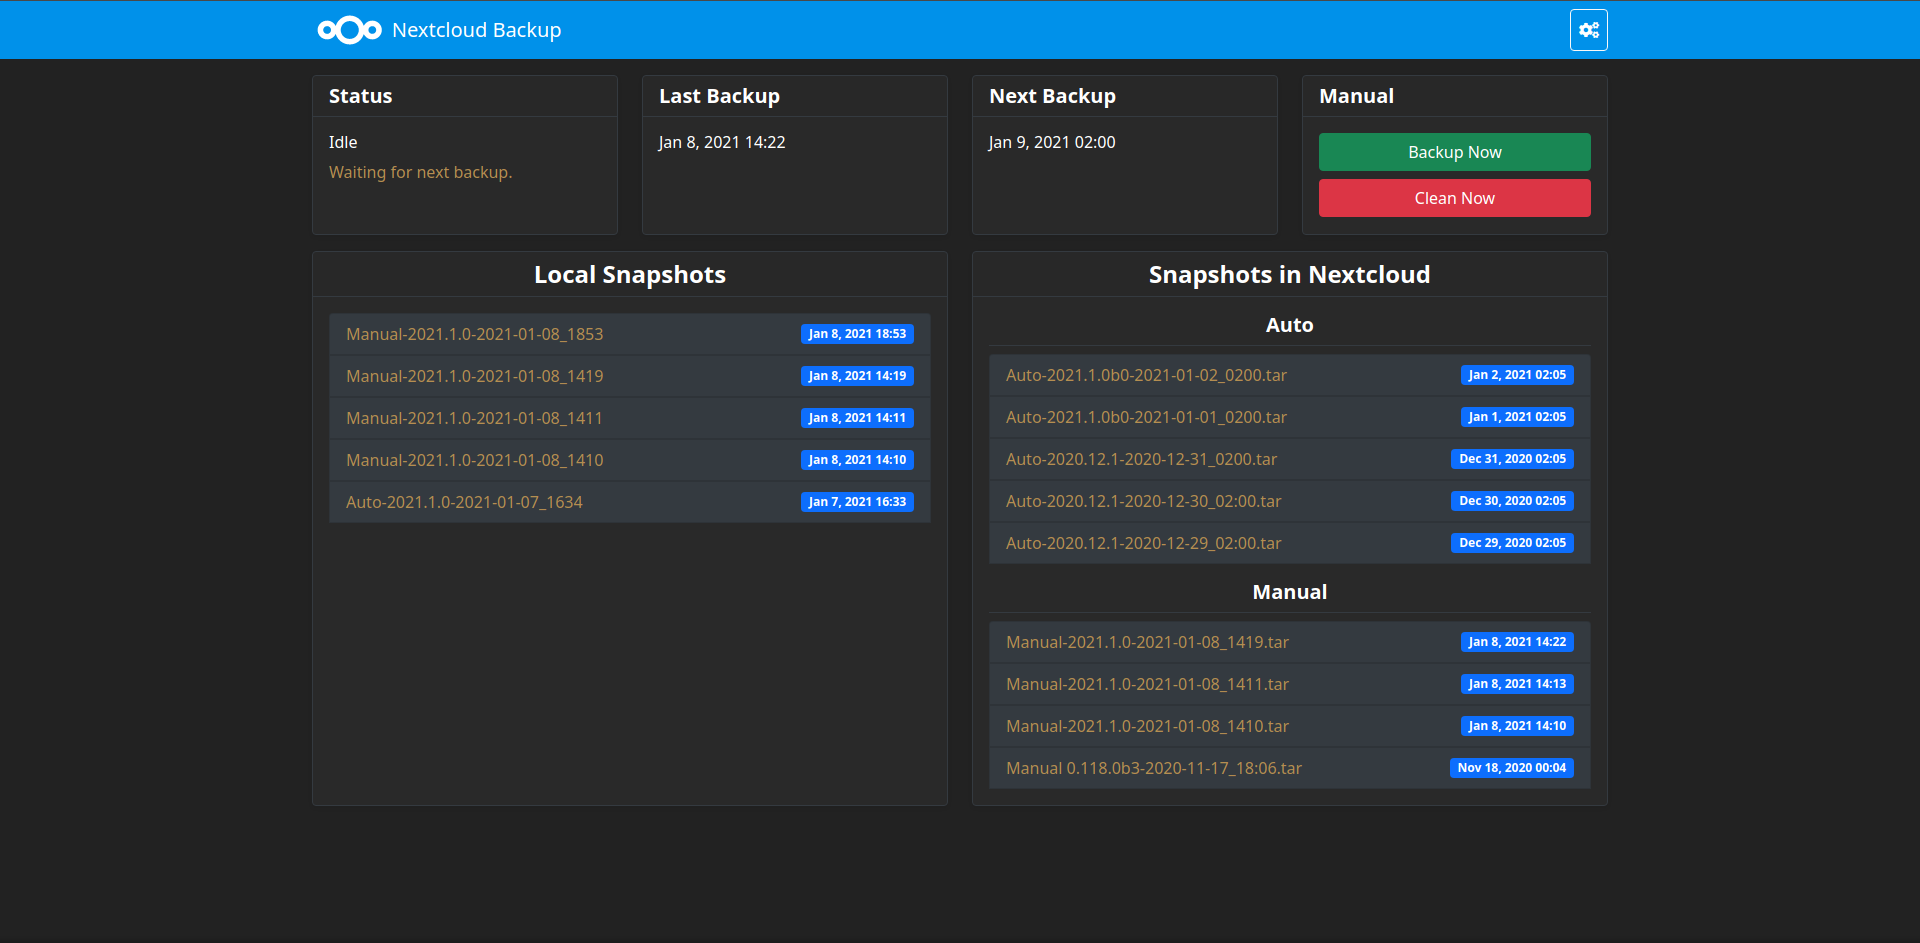The height and width of the screenshot is (943, 1920).
Task: Click the Jan 8, 2021 14:13 date badge
Action: [1517, 684]
